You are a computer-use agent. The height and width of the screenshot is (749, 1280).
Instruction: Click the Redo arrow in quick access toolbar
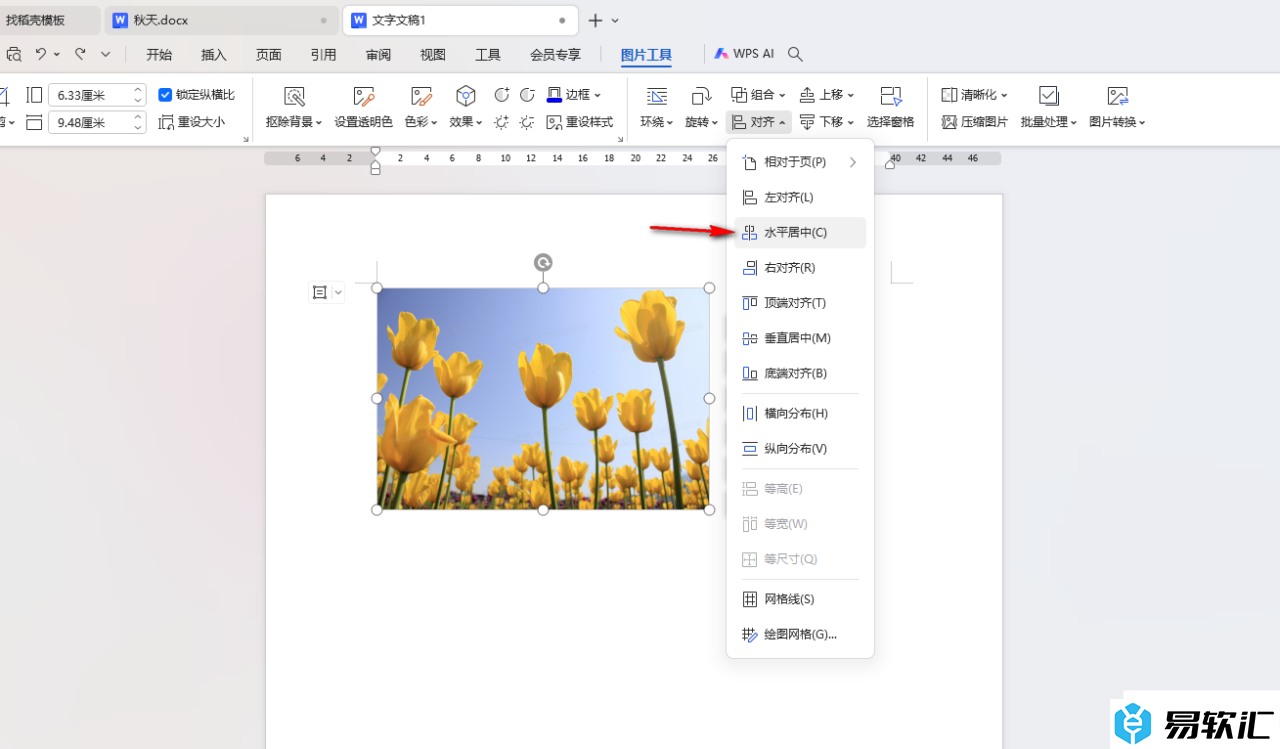[80, 54]
